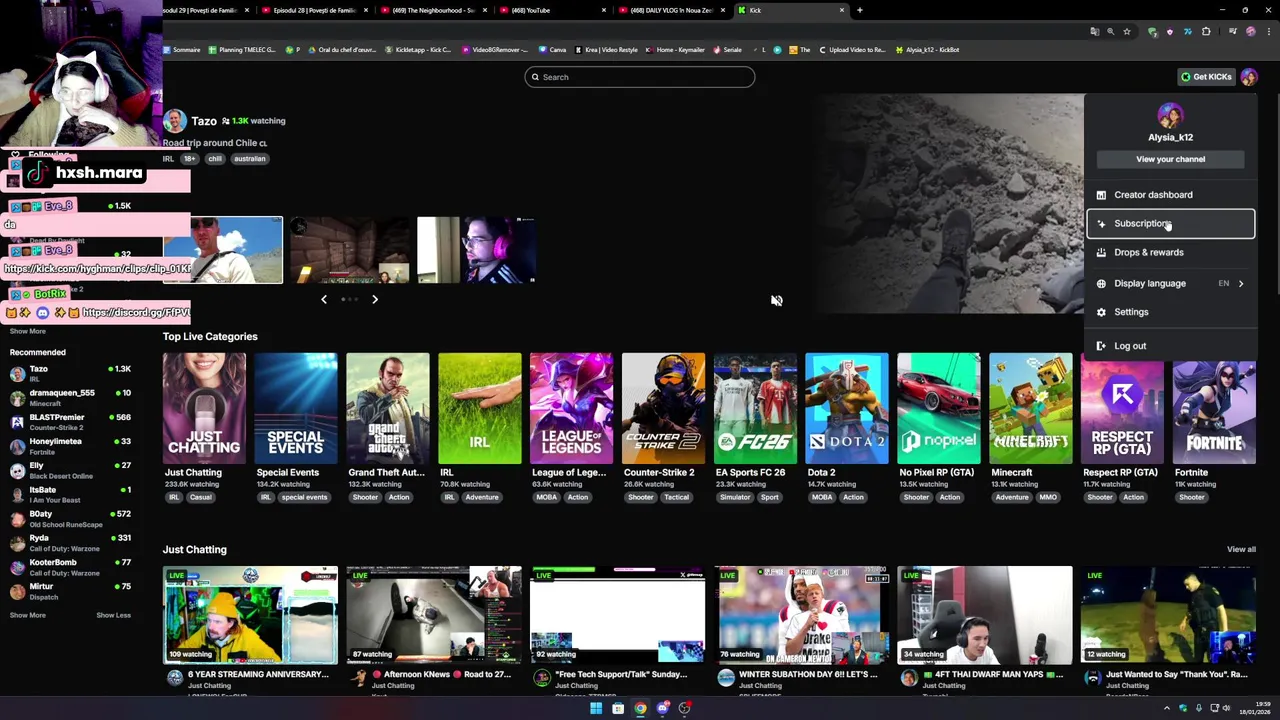Open ItsBate in the Recommended list
The width and height of the screenshot is (1280, 720).
[x=70, y=494]
